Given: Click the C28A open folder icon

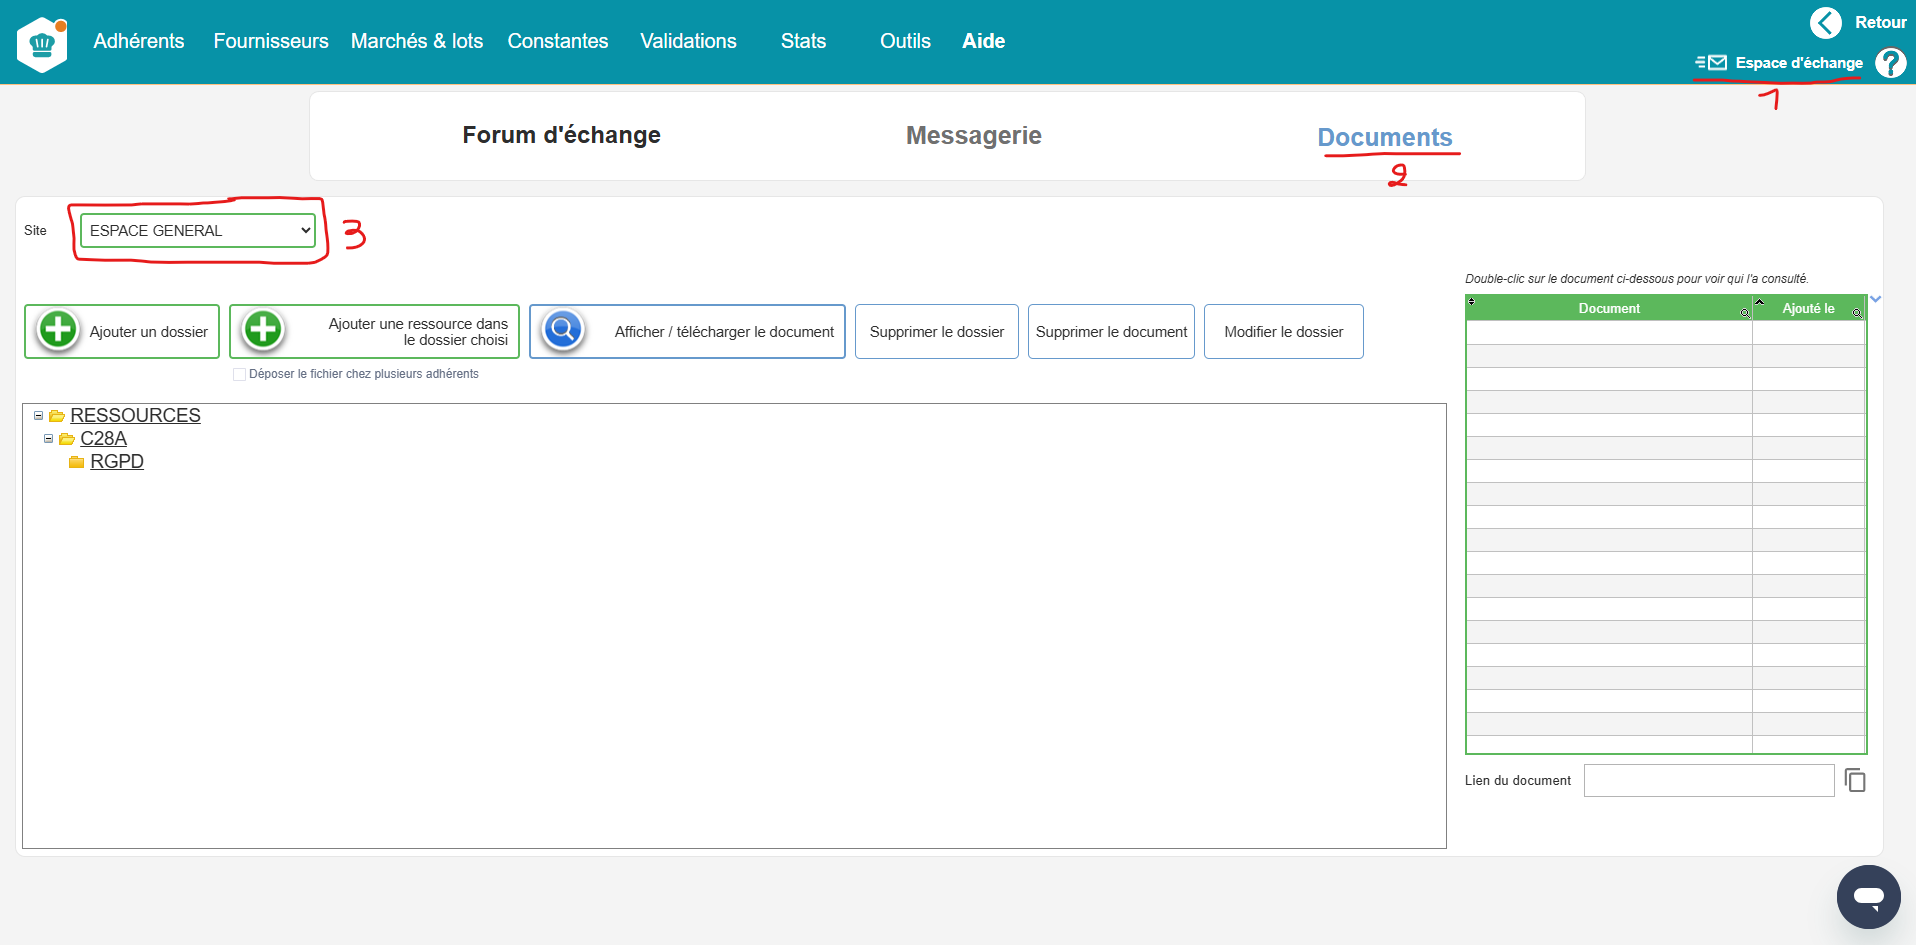Looking at the screenshot, I should (67, 439).
